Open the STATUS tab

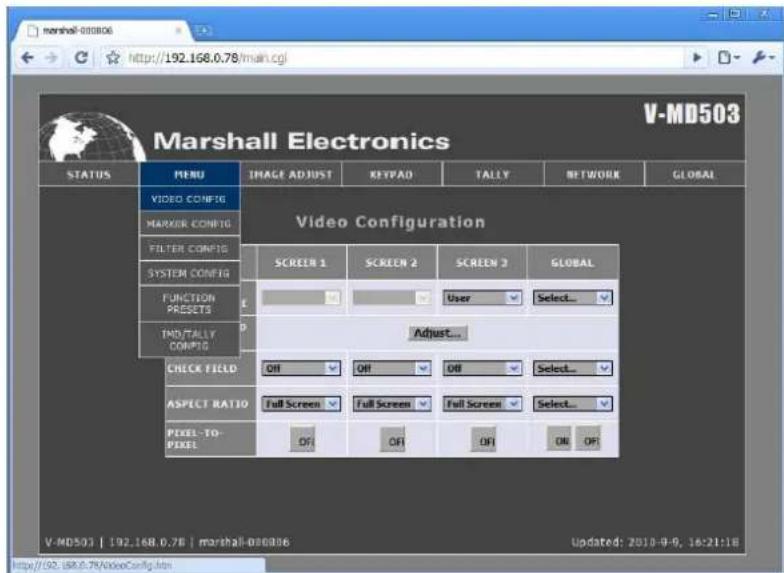click(x=89, y=174)
